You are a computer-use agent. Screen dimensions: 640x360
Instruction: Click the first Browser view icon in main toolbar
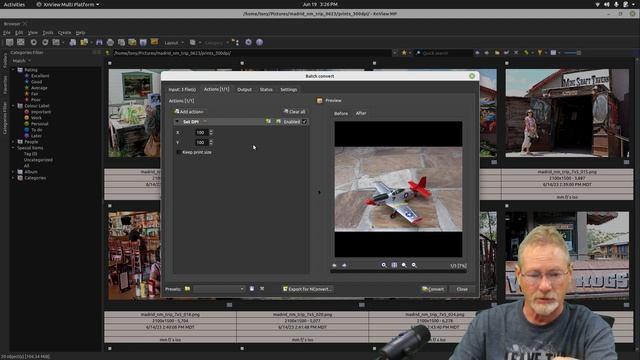point(9,42)
